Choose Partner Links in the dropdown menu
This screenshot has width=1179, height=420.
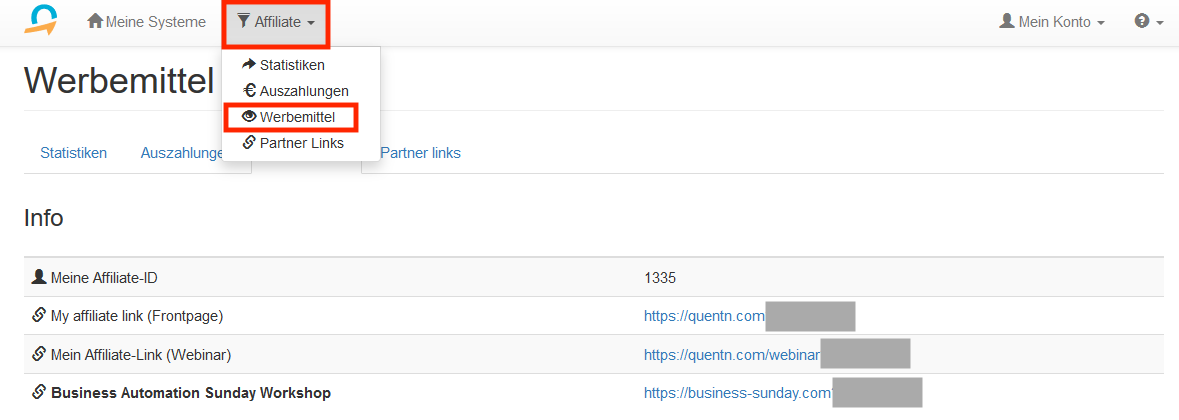pos(301,143)
